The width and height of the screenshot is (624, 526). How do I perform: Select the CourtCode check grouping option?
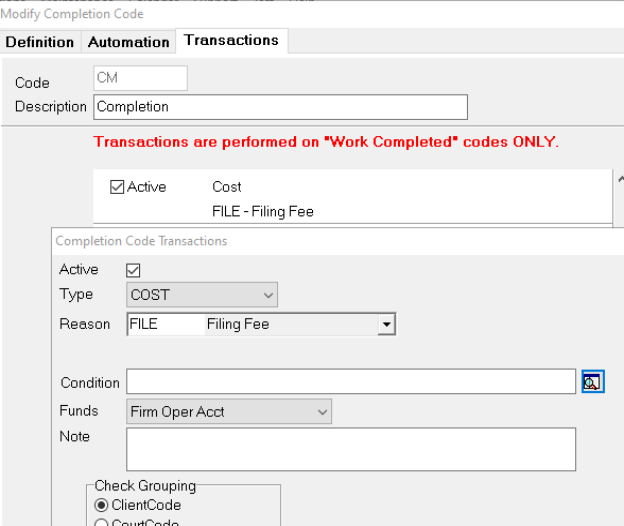click(x=101, y=523)
